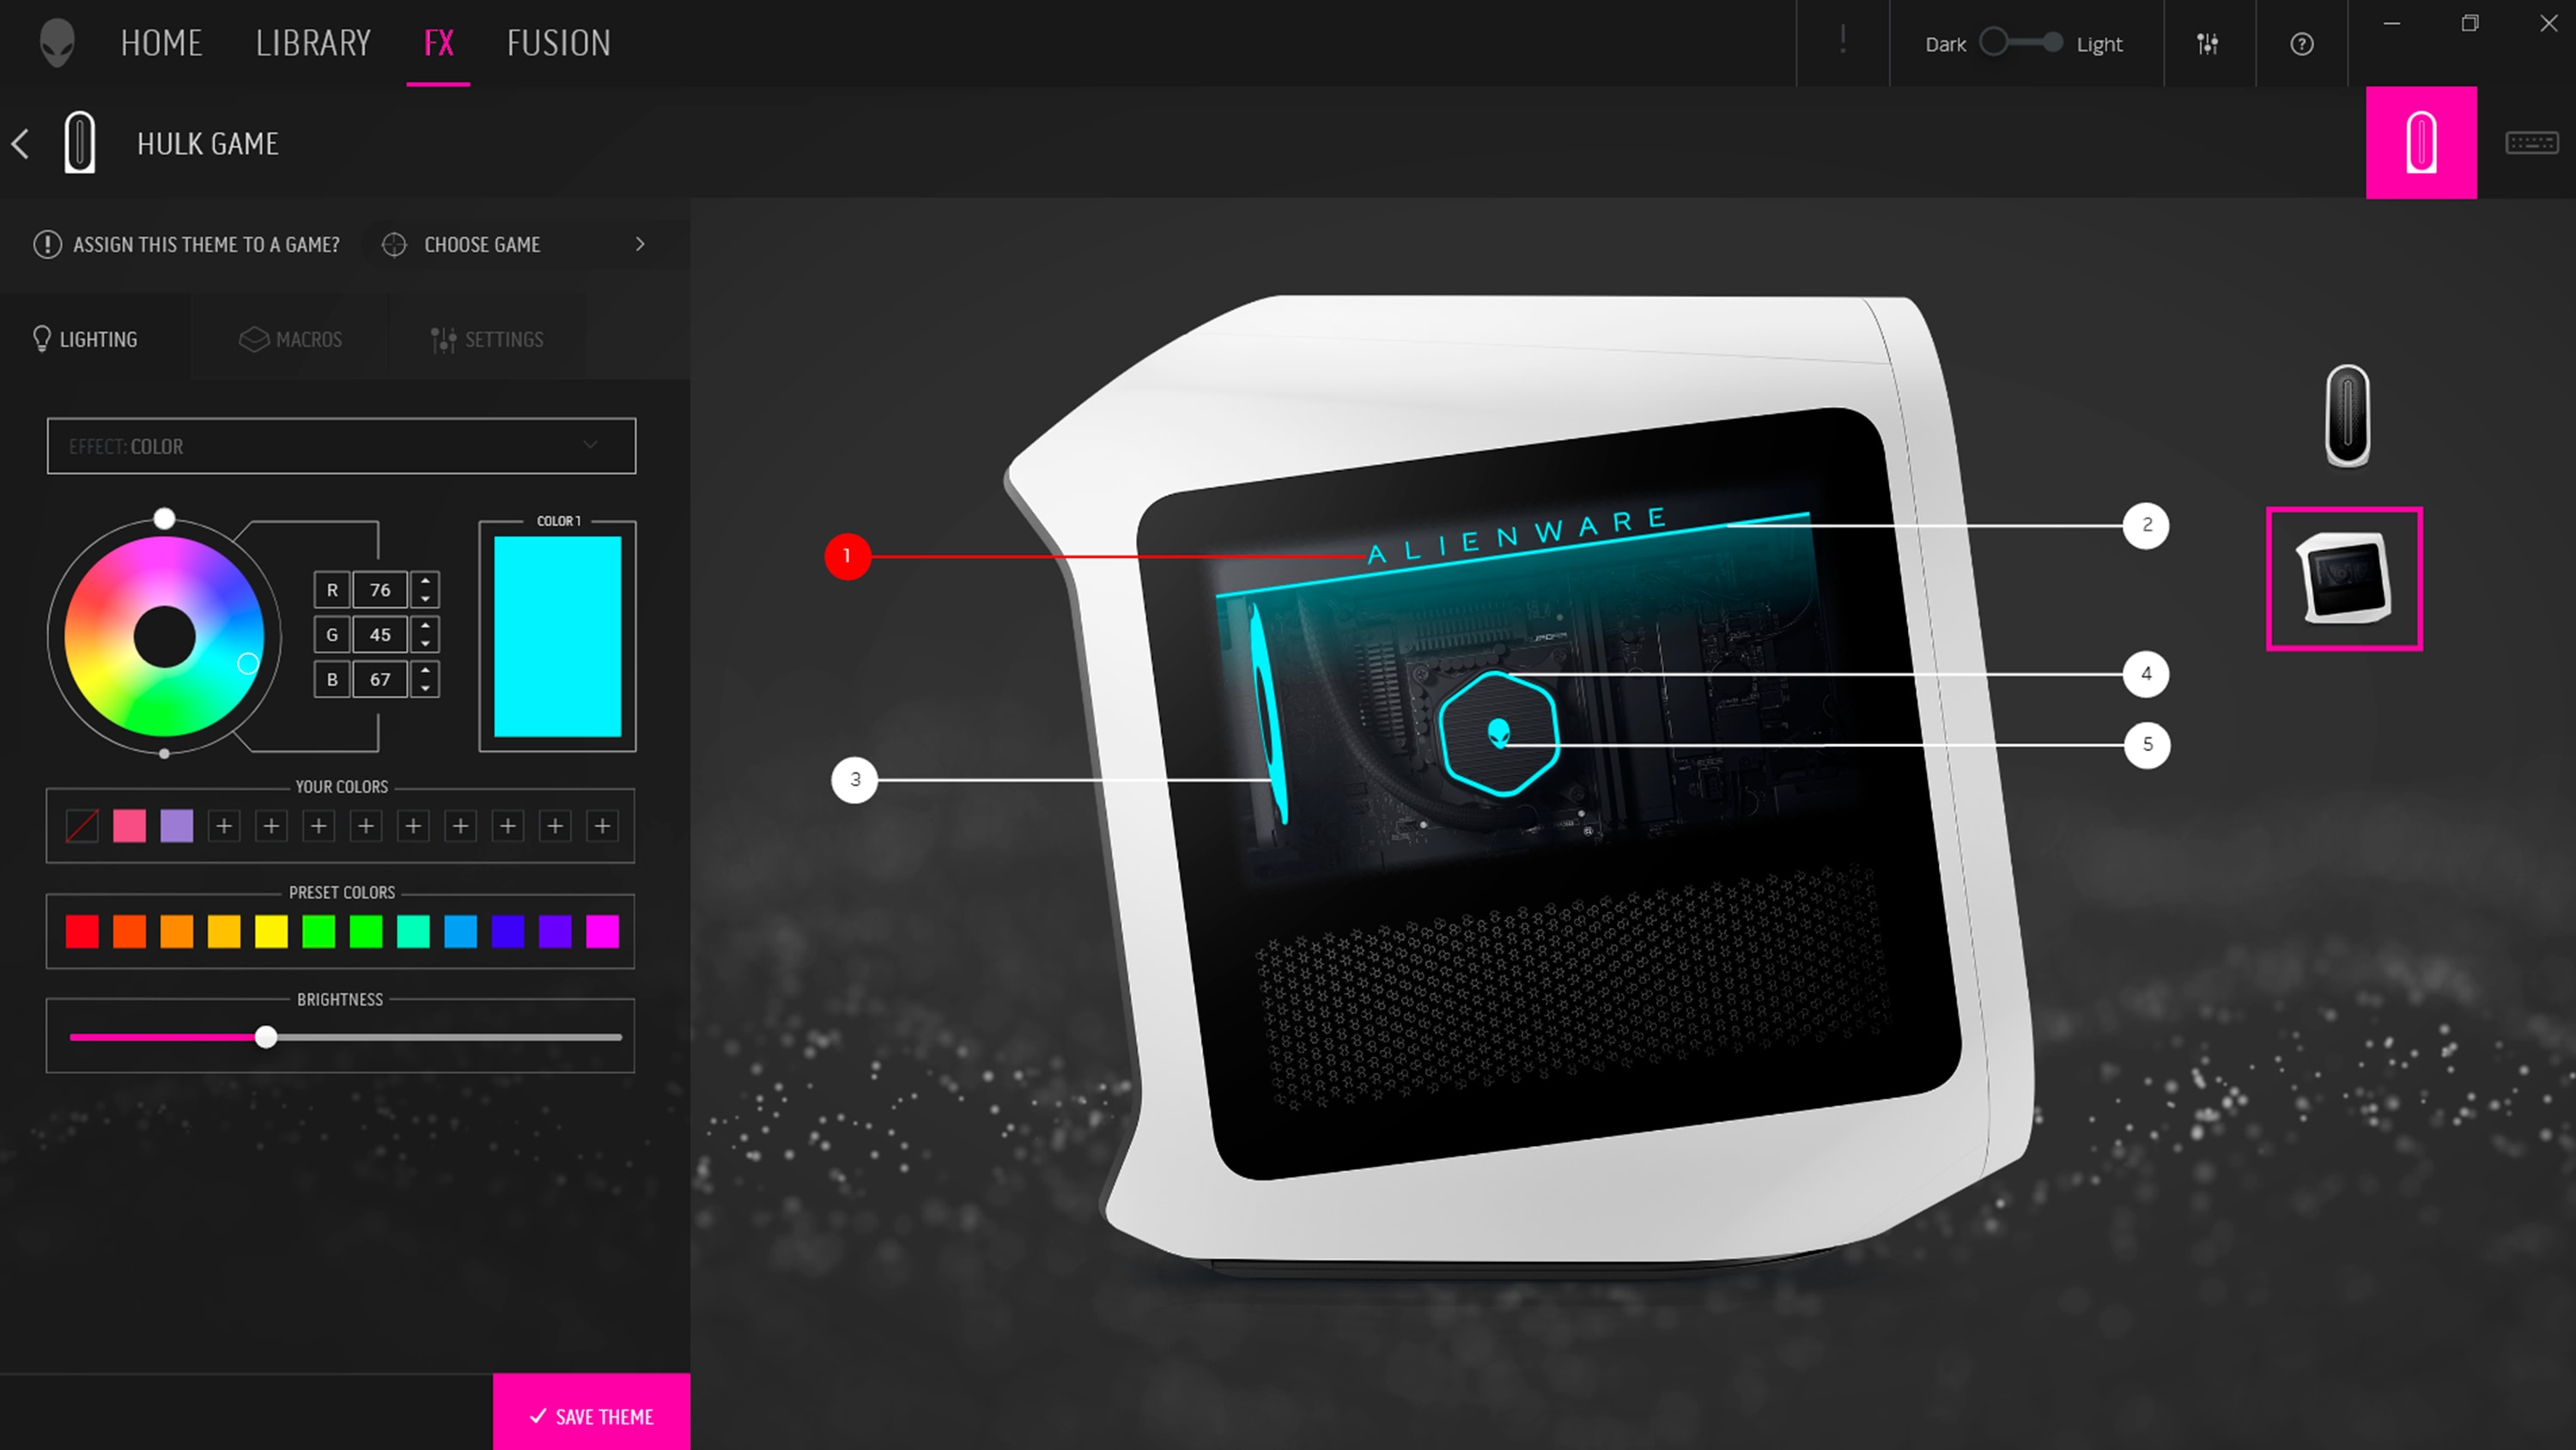Viewport: 2576px width, 1450px height.
Task: Expand the EFFECT COLOR dropdown
Action: click(x=592, y=446)
